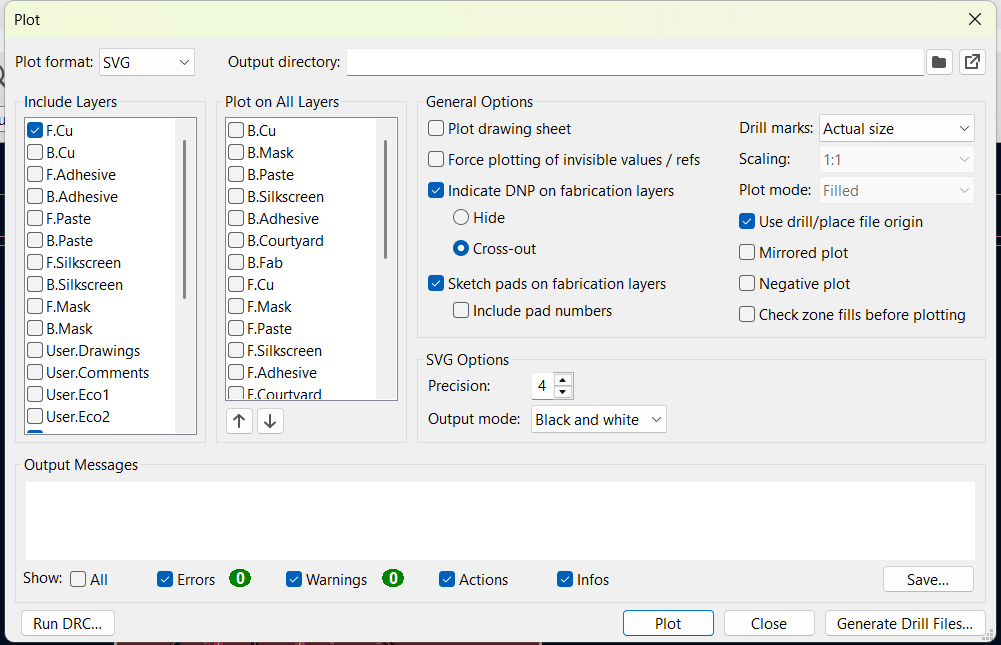Check F.Mask in Include Layers
Viewport: 1001px width, 645px height.
click(x=35, y=307)
